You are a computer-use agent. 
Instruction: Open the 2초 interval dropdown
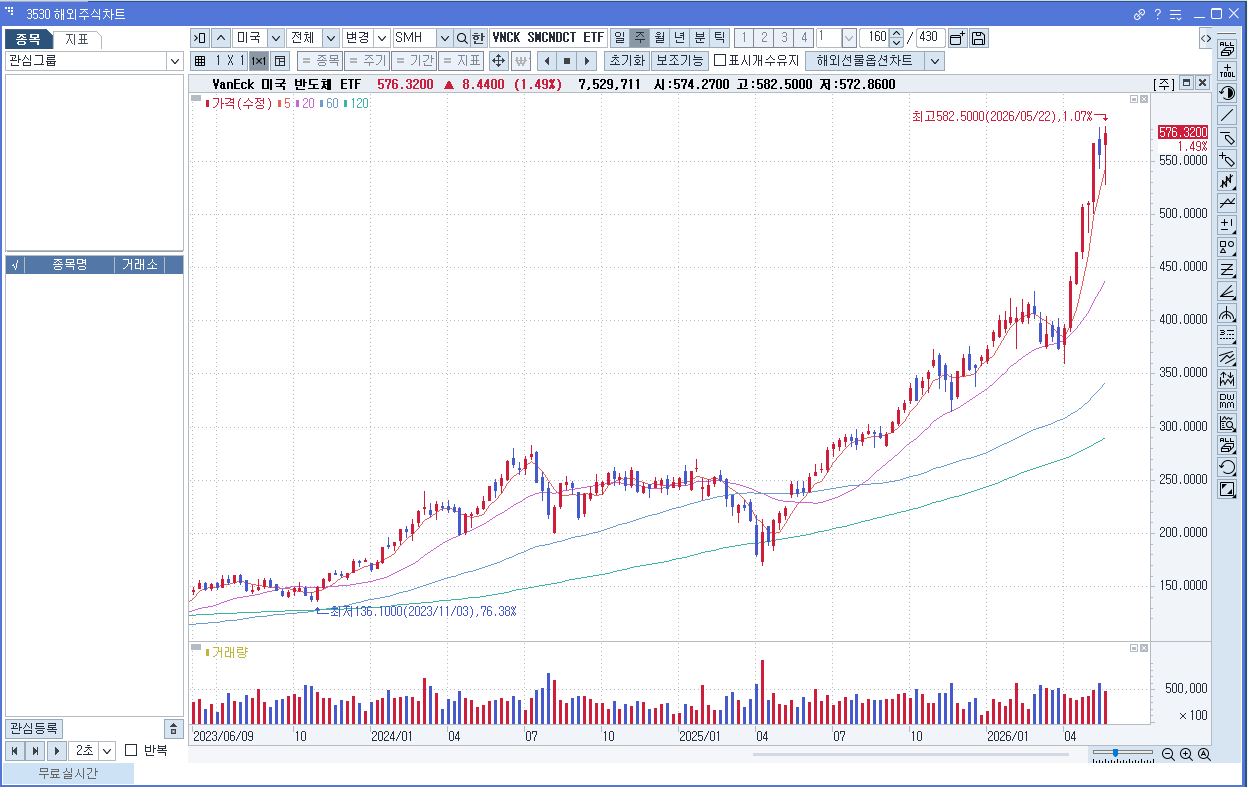coord(107,750)
